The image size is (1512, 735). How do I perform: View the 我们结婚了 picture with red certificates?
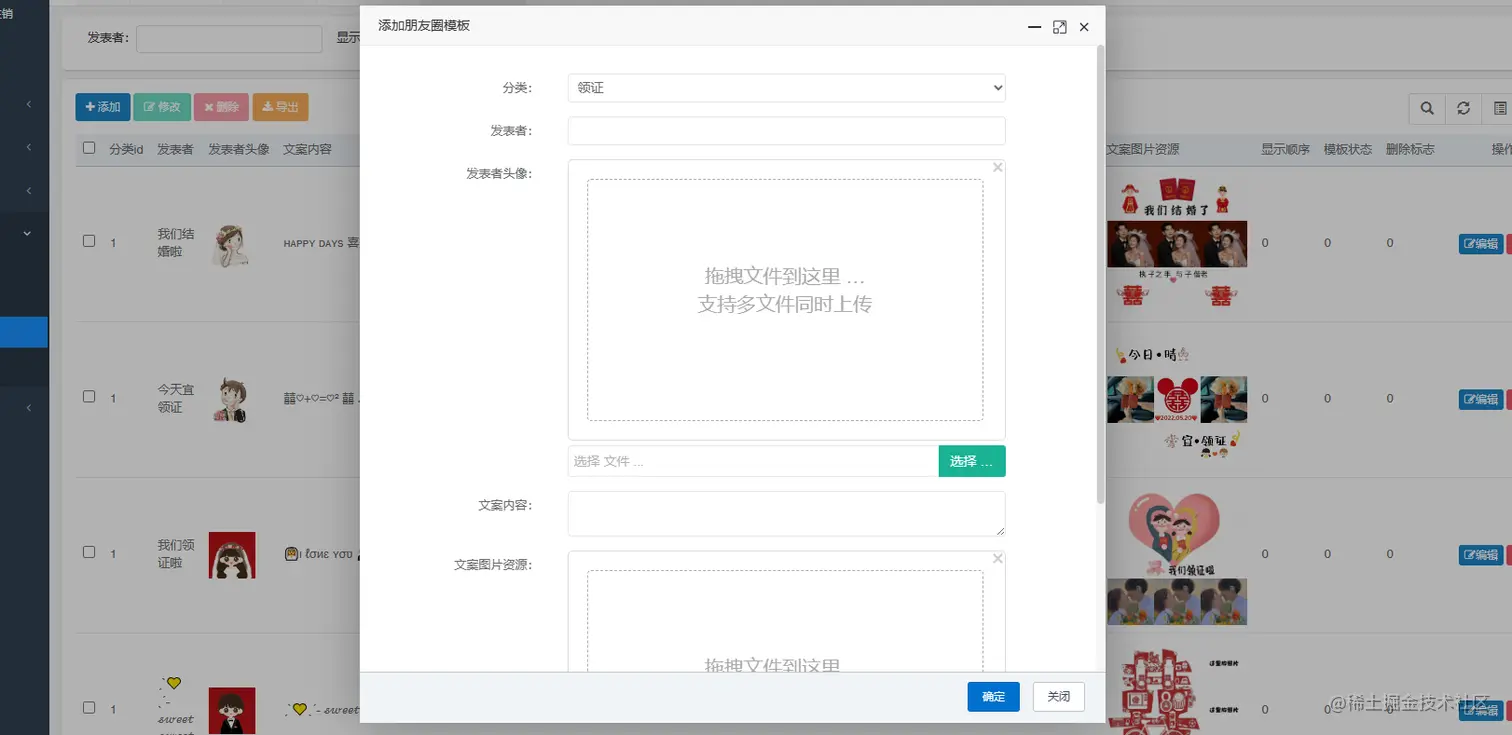pyautogui.click(x=1177, y=199)
